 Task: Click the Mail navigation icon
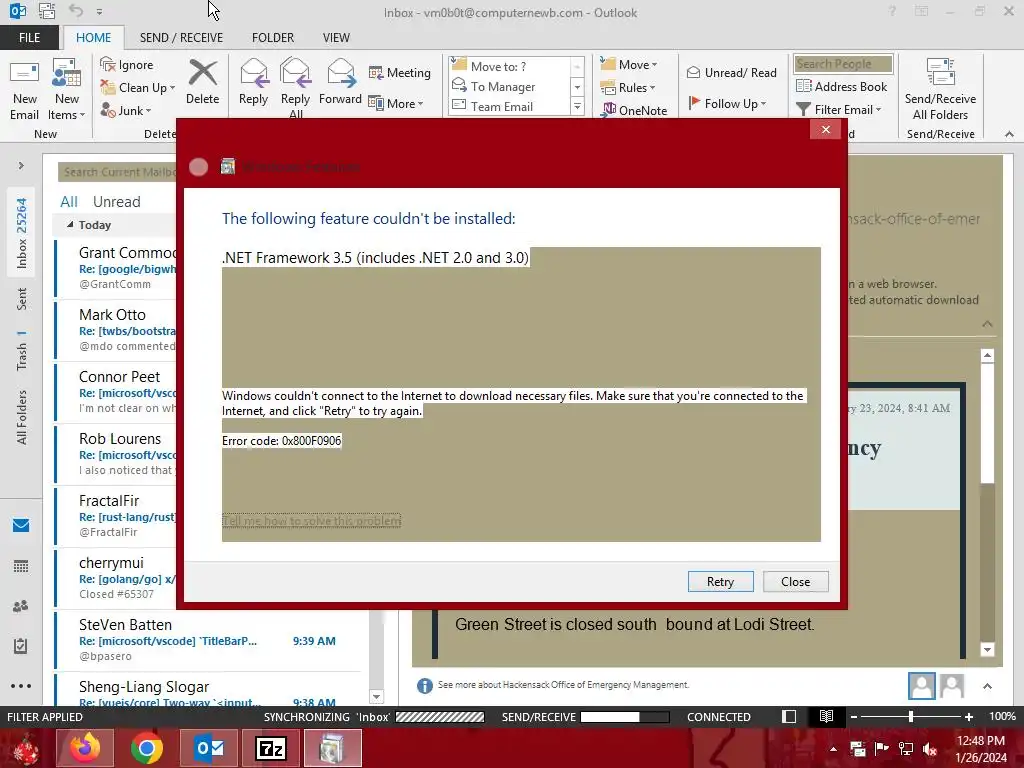21,525
